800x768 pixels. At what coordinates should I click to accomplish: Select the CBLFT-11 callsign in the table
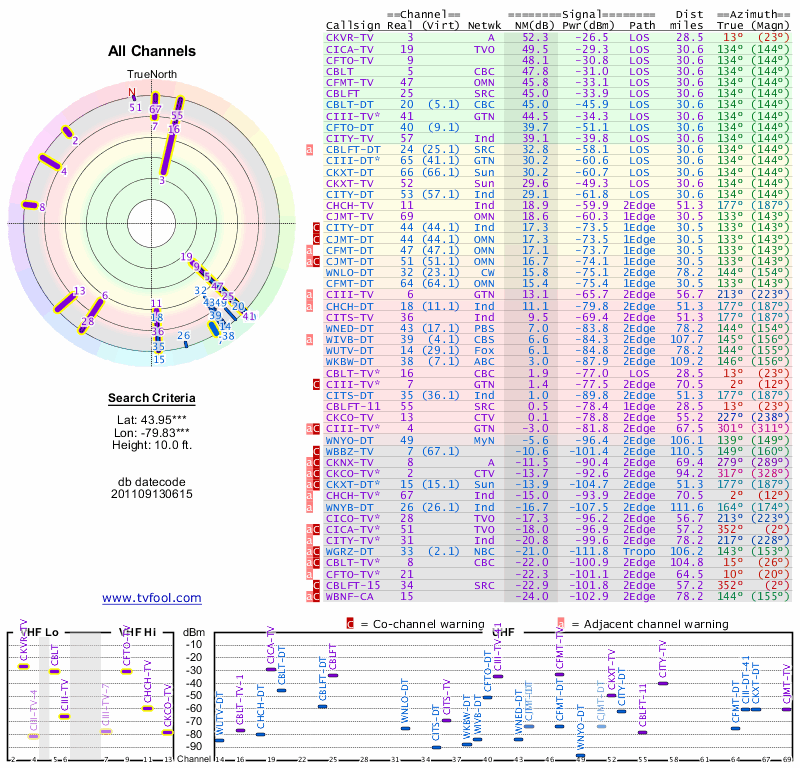pyautogui.click(x=353, y=407)
